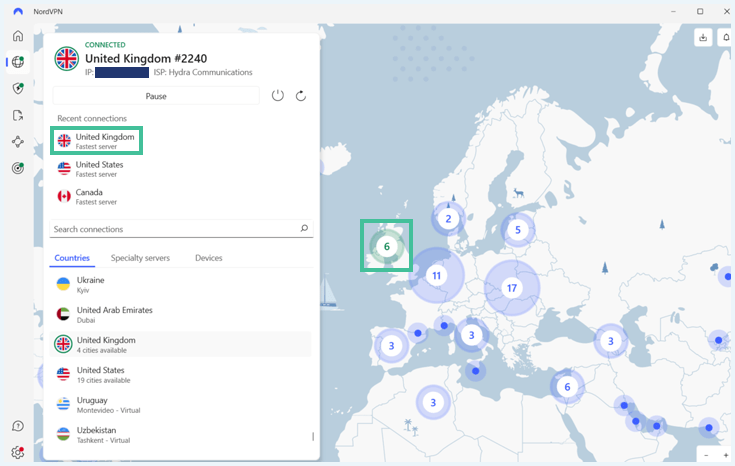Viewport: 735px width, 466px height.
Task: Click the Recent connections heading
Action: coord(92,118)
